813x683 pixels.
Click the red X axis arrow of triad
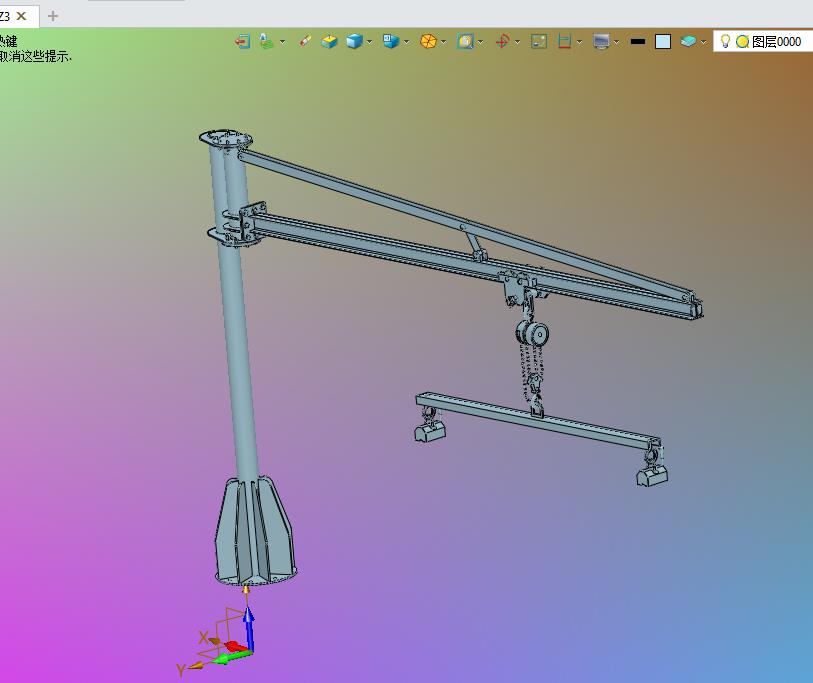click(236, 646)
